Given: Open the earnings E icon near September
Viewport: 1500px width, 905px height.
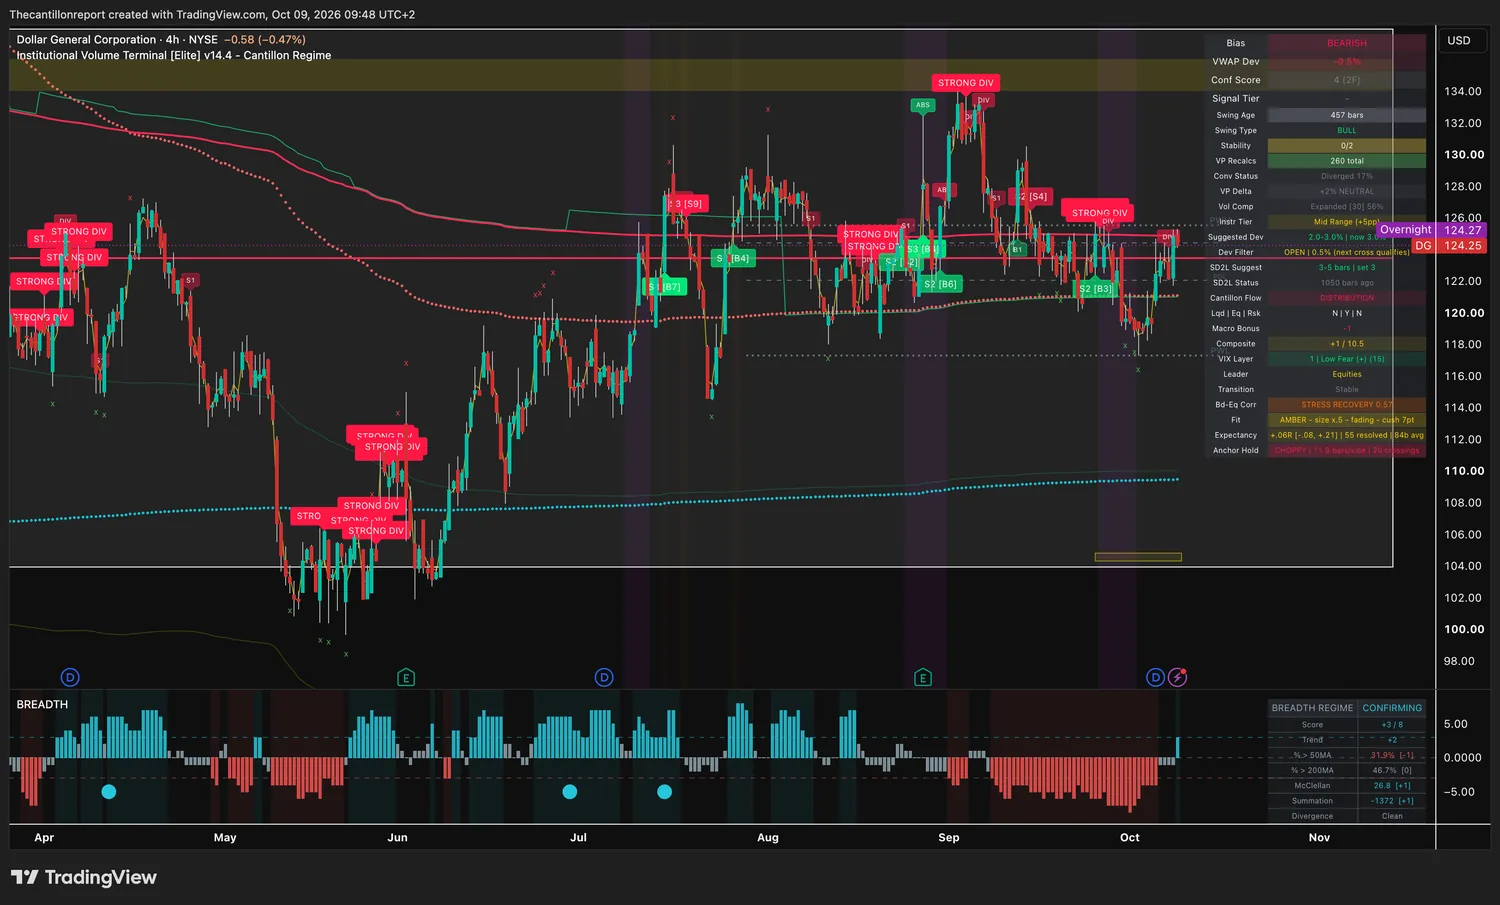Looking at the screenshot, I should point(923,677).
